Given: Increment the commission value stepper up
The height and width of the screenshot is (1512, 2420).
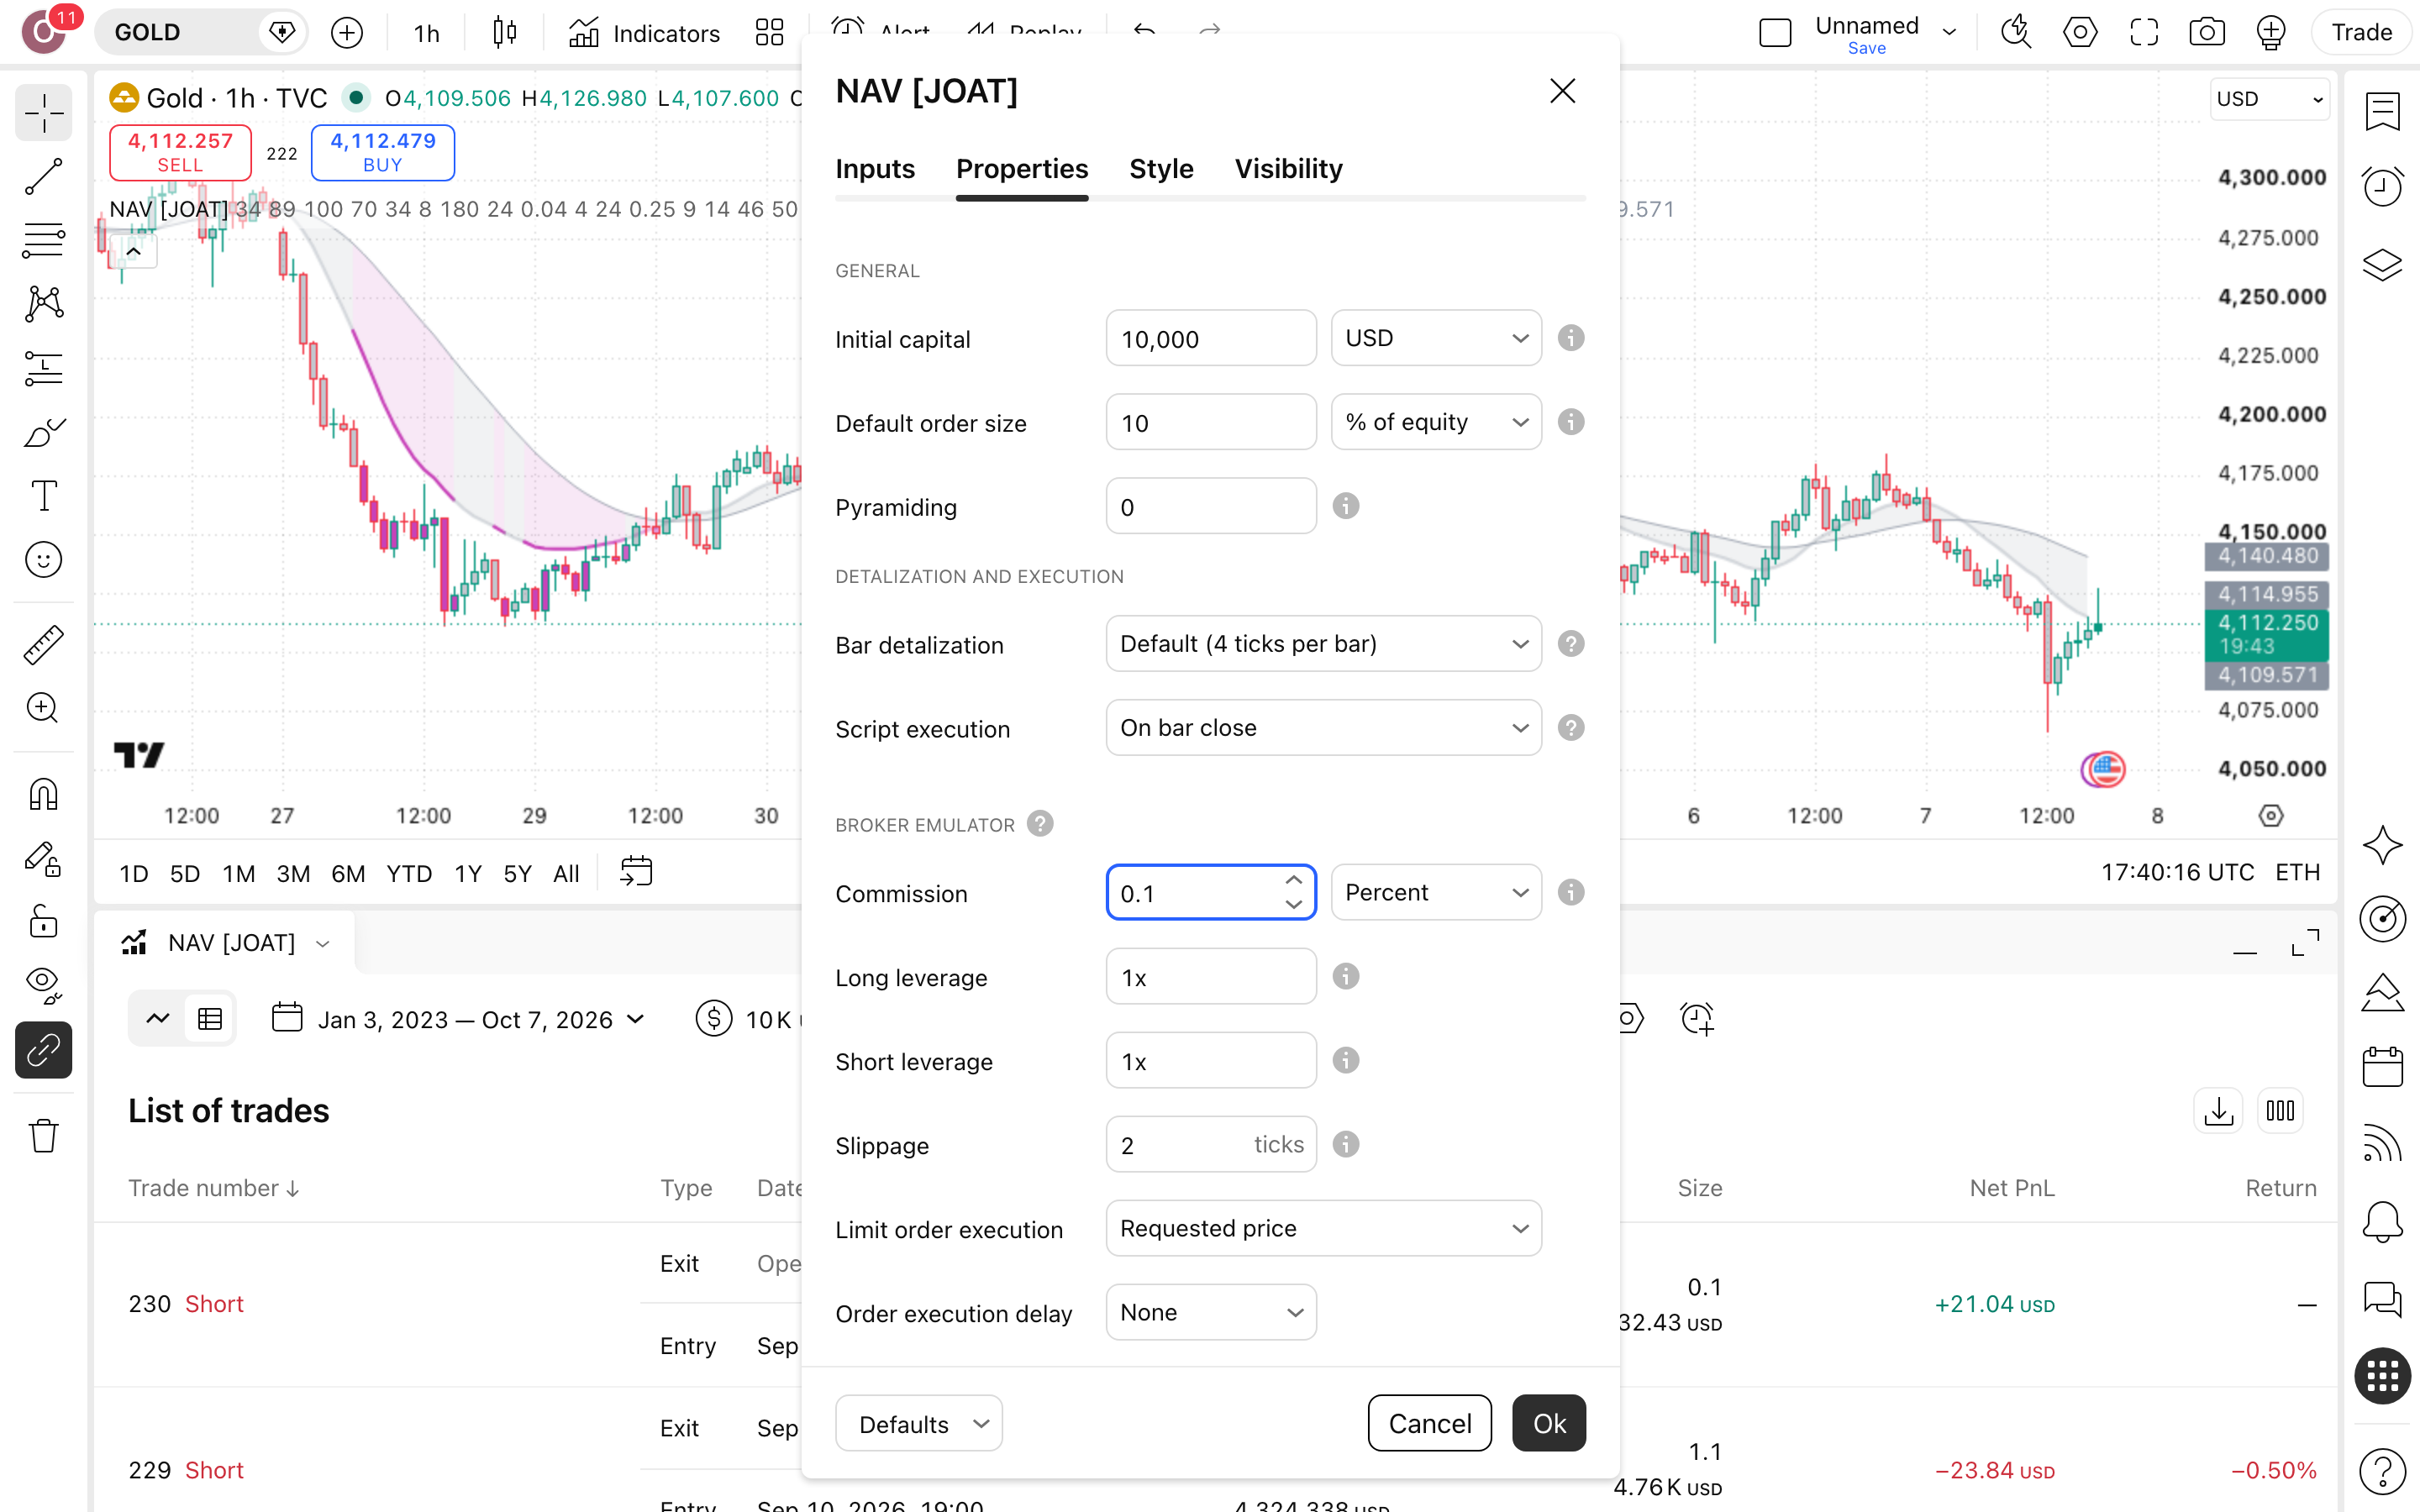Looking at the screenshot, I should click(1293, 880).
